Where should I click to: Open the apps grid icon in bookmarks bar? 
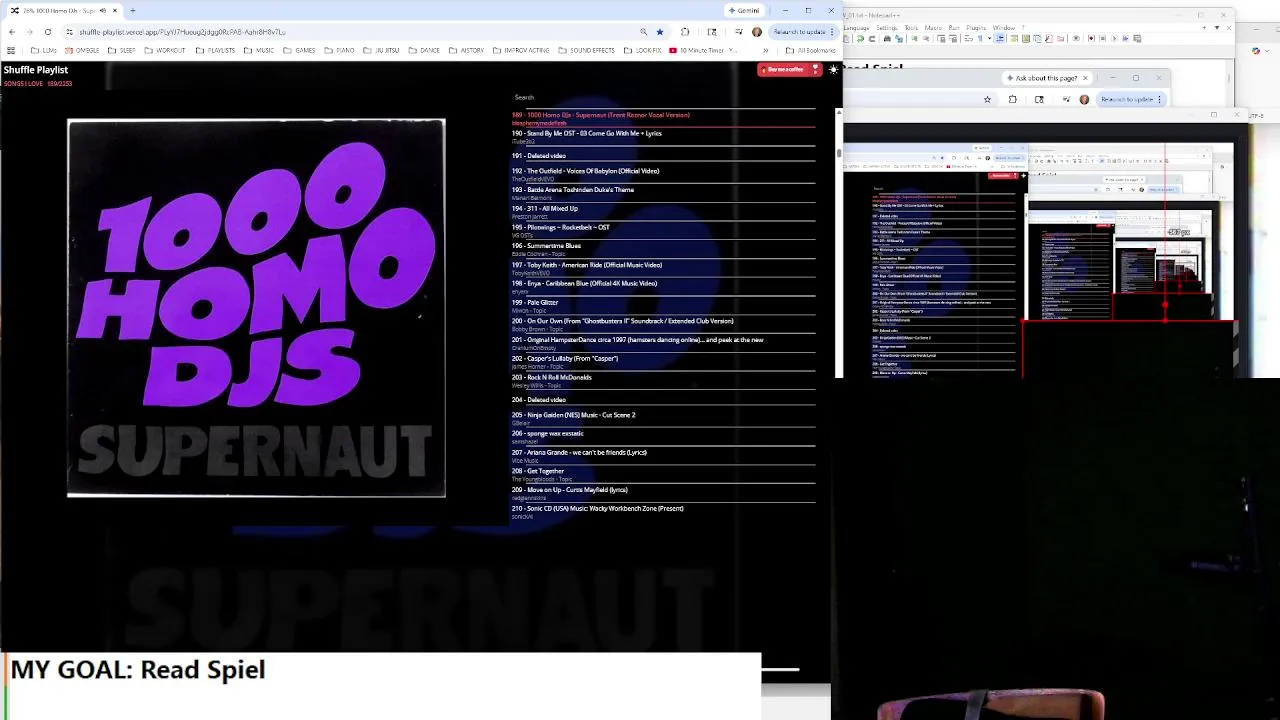tap(11, 50)
